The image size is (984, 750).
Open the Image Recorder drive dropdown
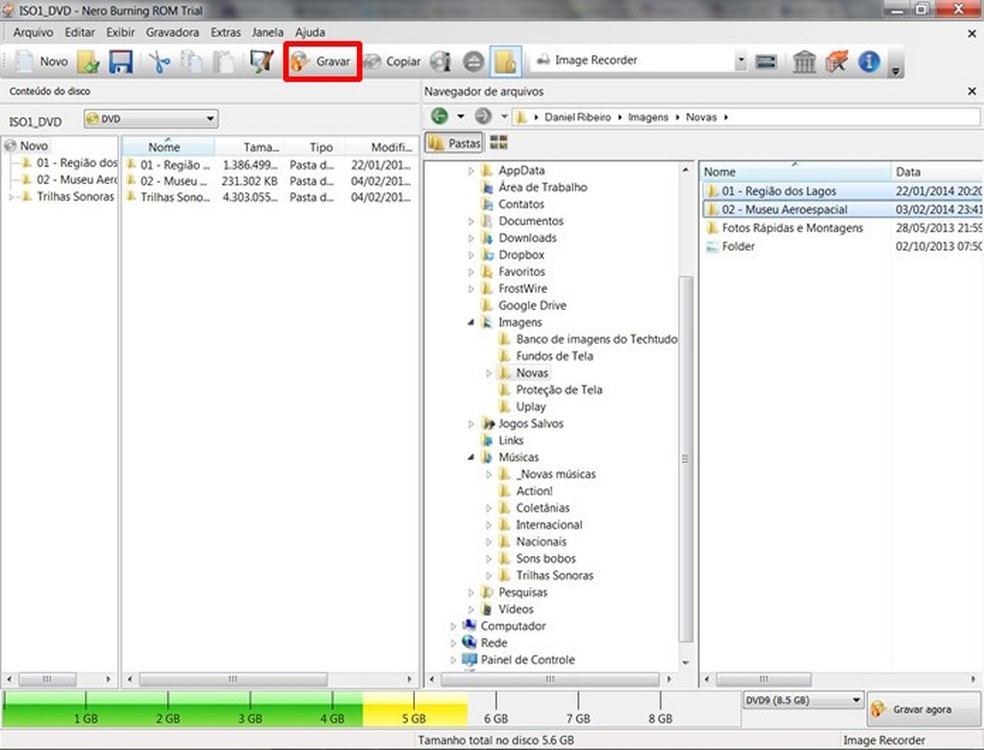click(x=740, y=61)
